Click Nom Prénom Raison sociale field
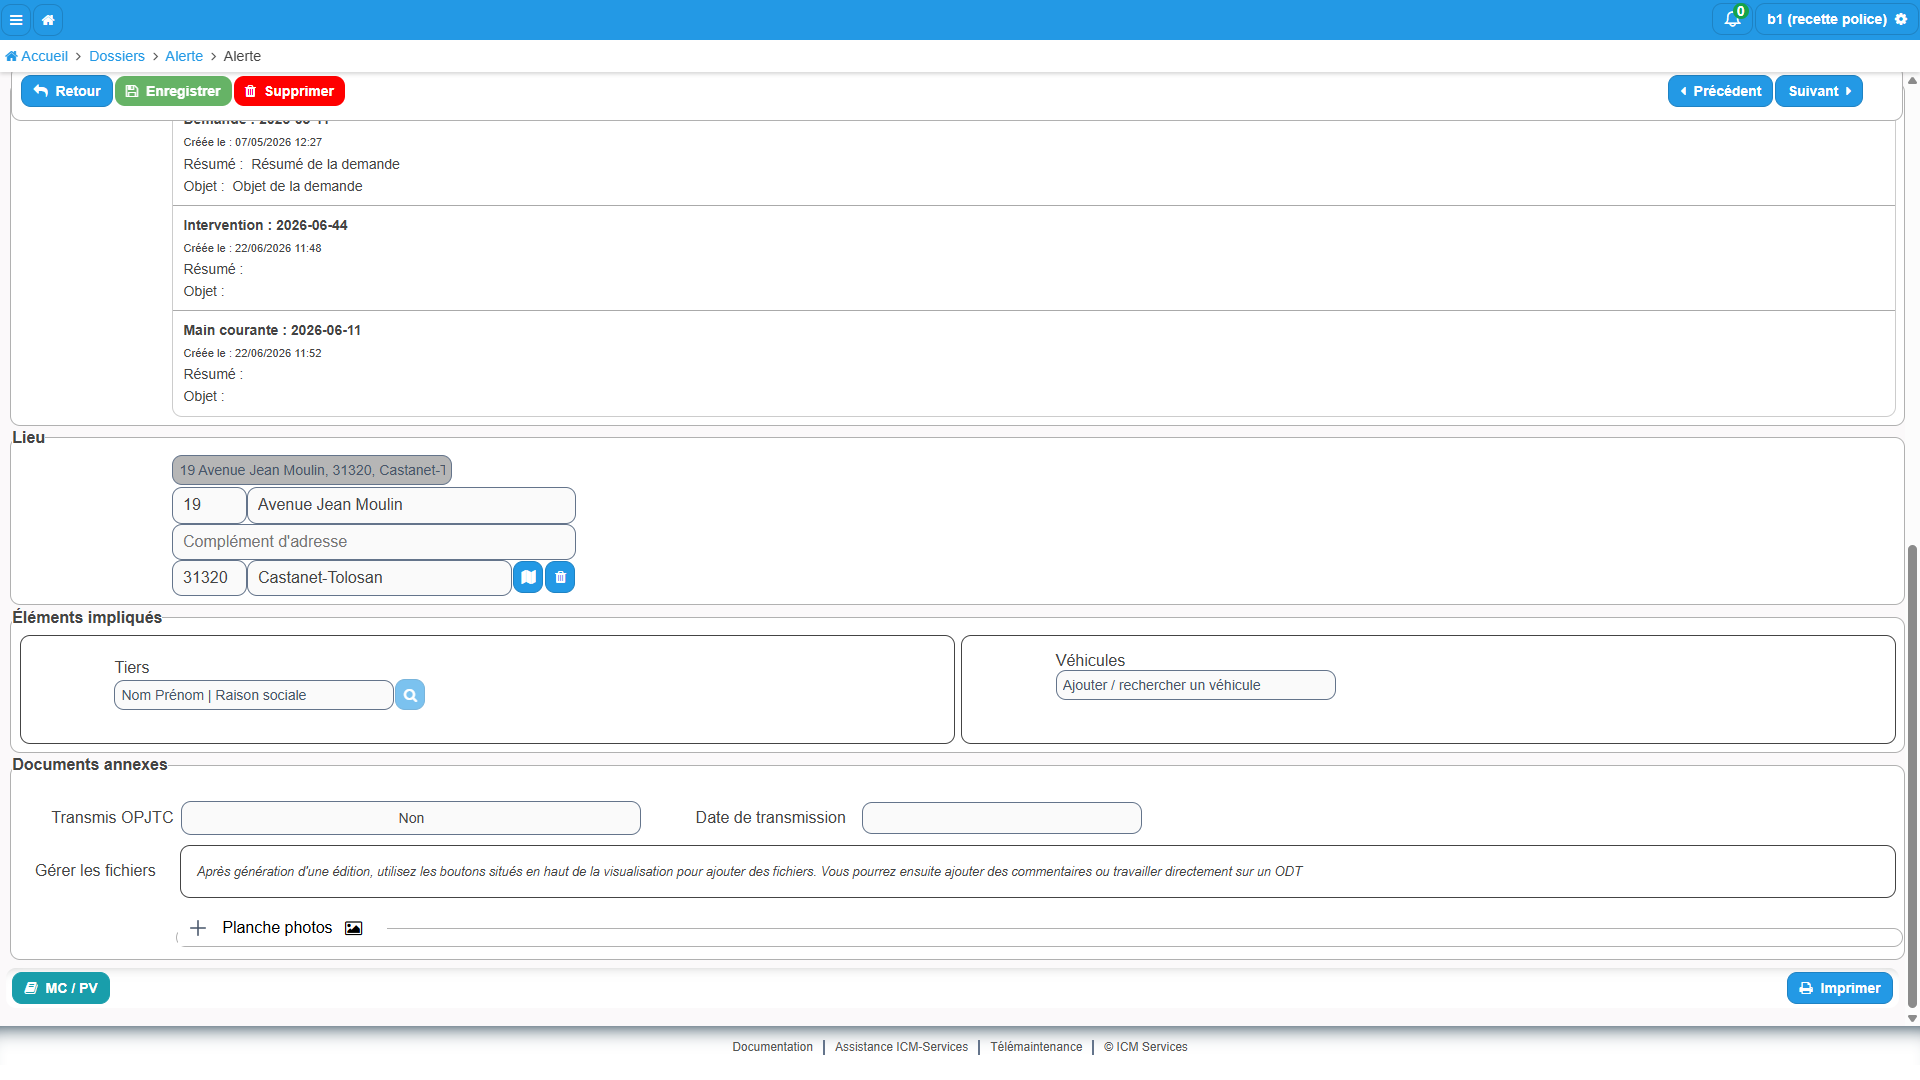This screenshot has height=1080, width=1920. click(x=254, y=695)
